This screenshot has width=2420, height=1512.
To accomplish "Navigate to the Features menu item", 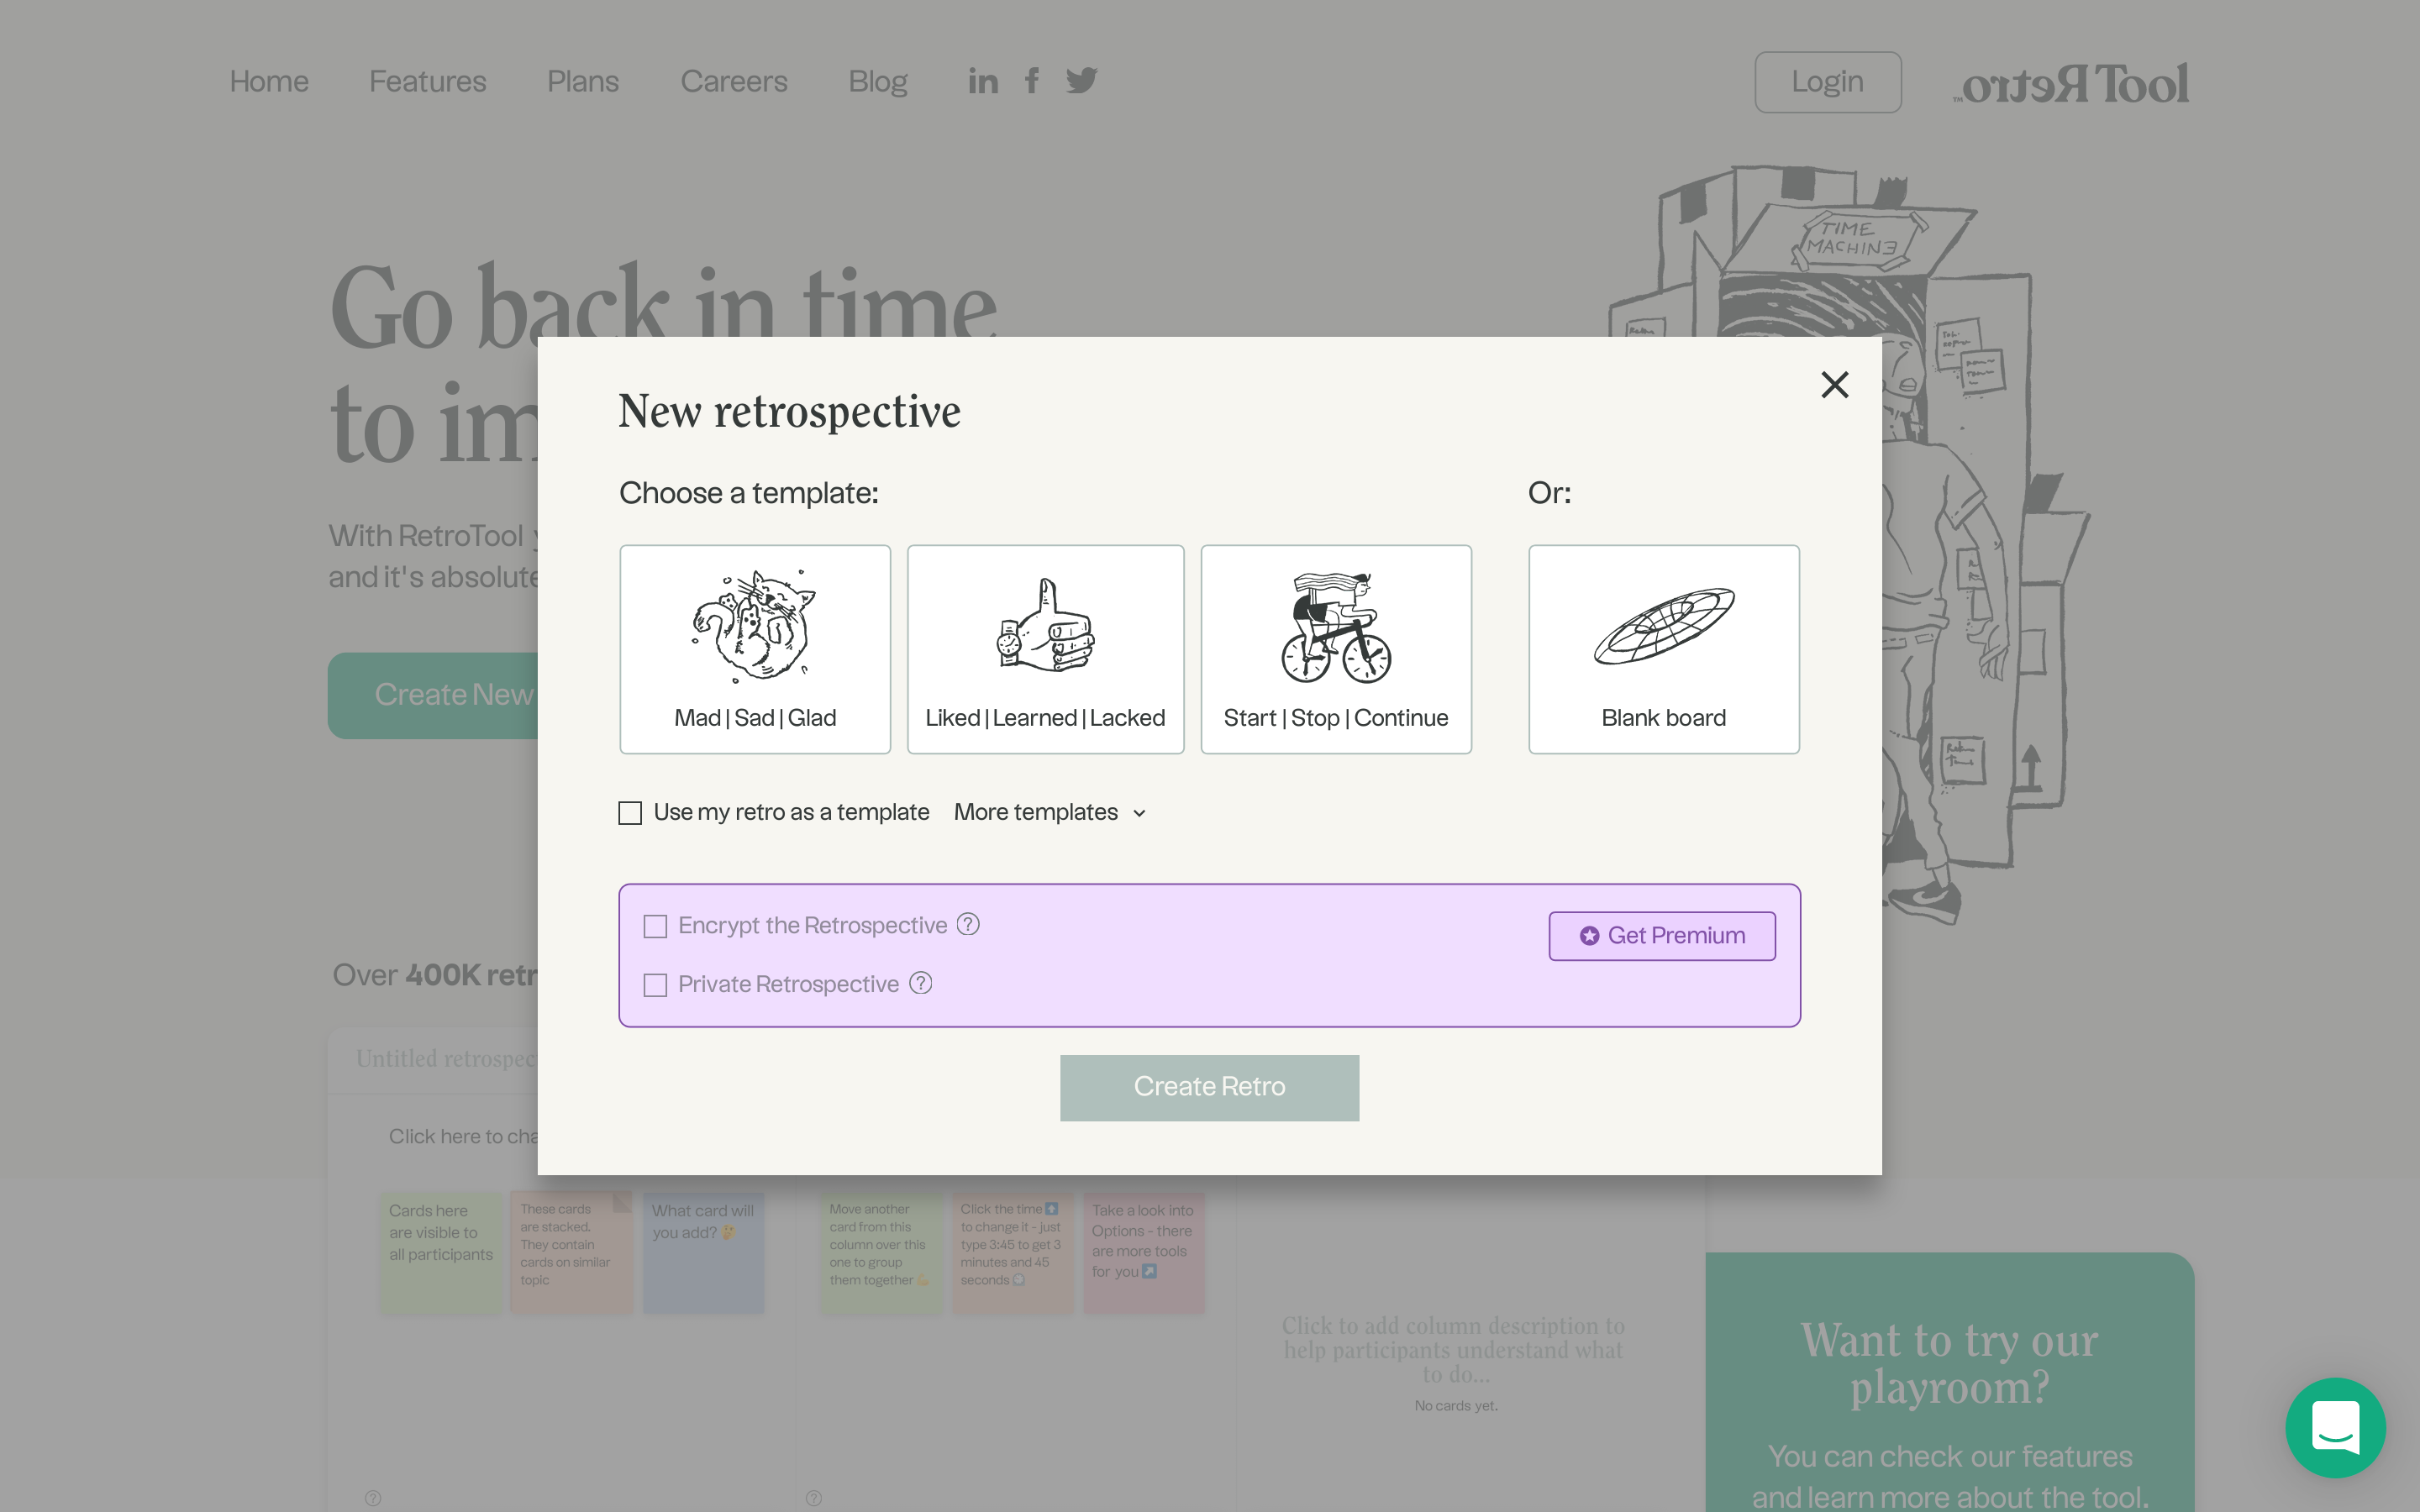I will [x=427, y=80].
